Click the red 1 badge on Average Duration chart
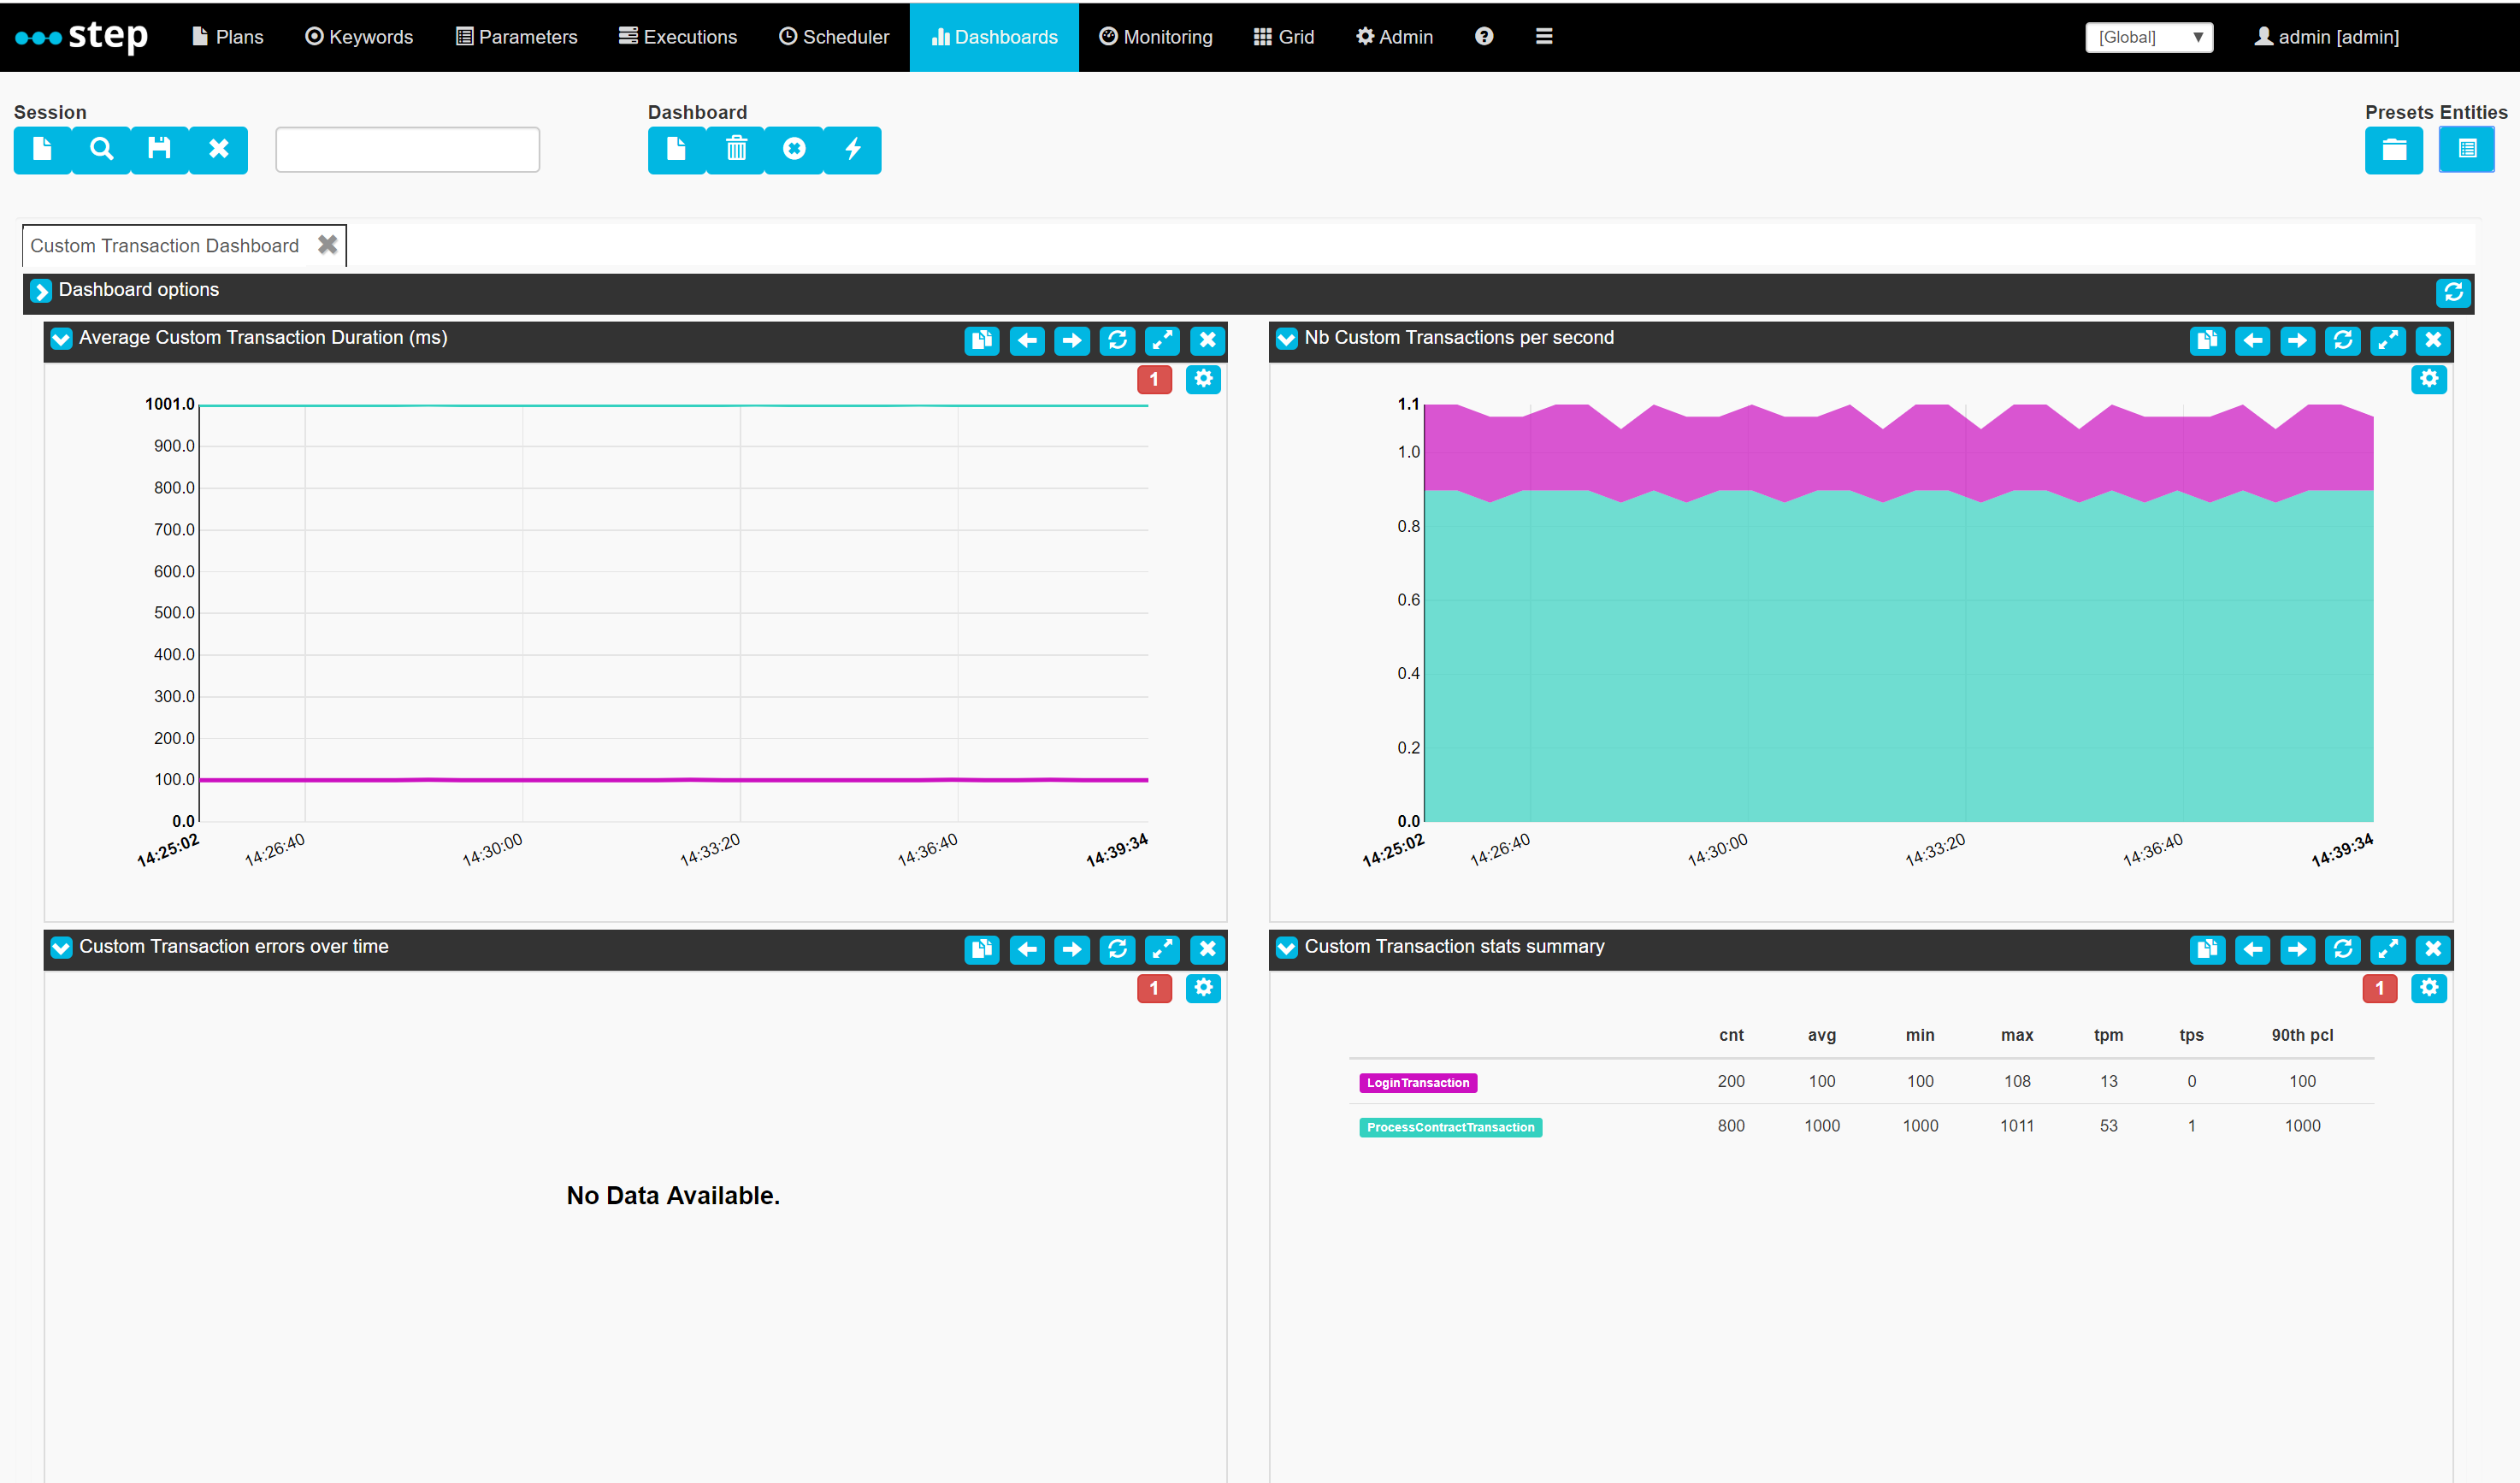 [1154, 380]
